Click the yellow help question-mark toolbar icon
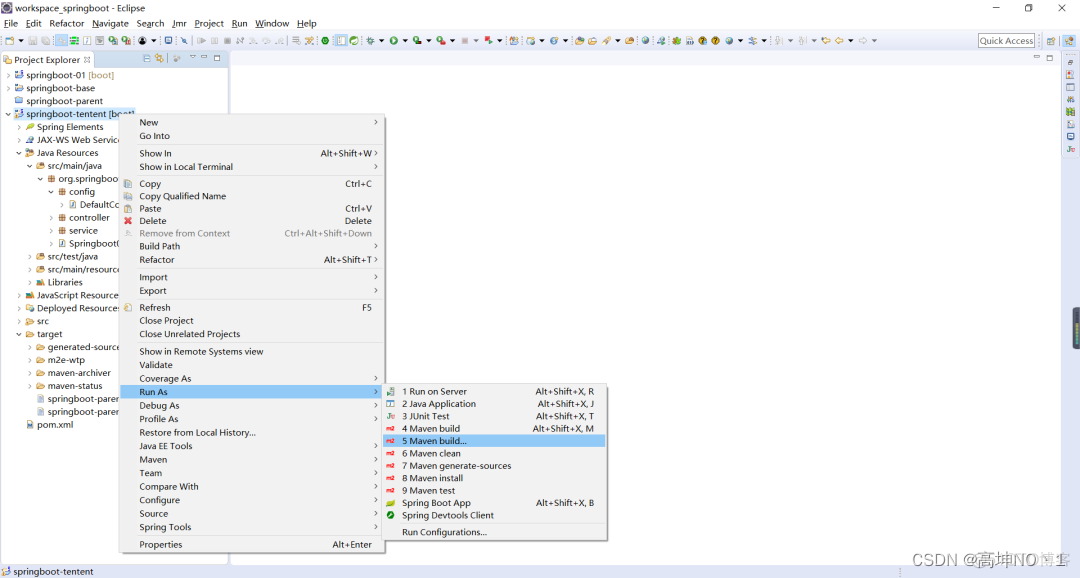The image size is (1080, 578). click(x=716, y=41)
